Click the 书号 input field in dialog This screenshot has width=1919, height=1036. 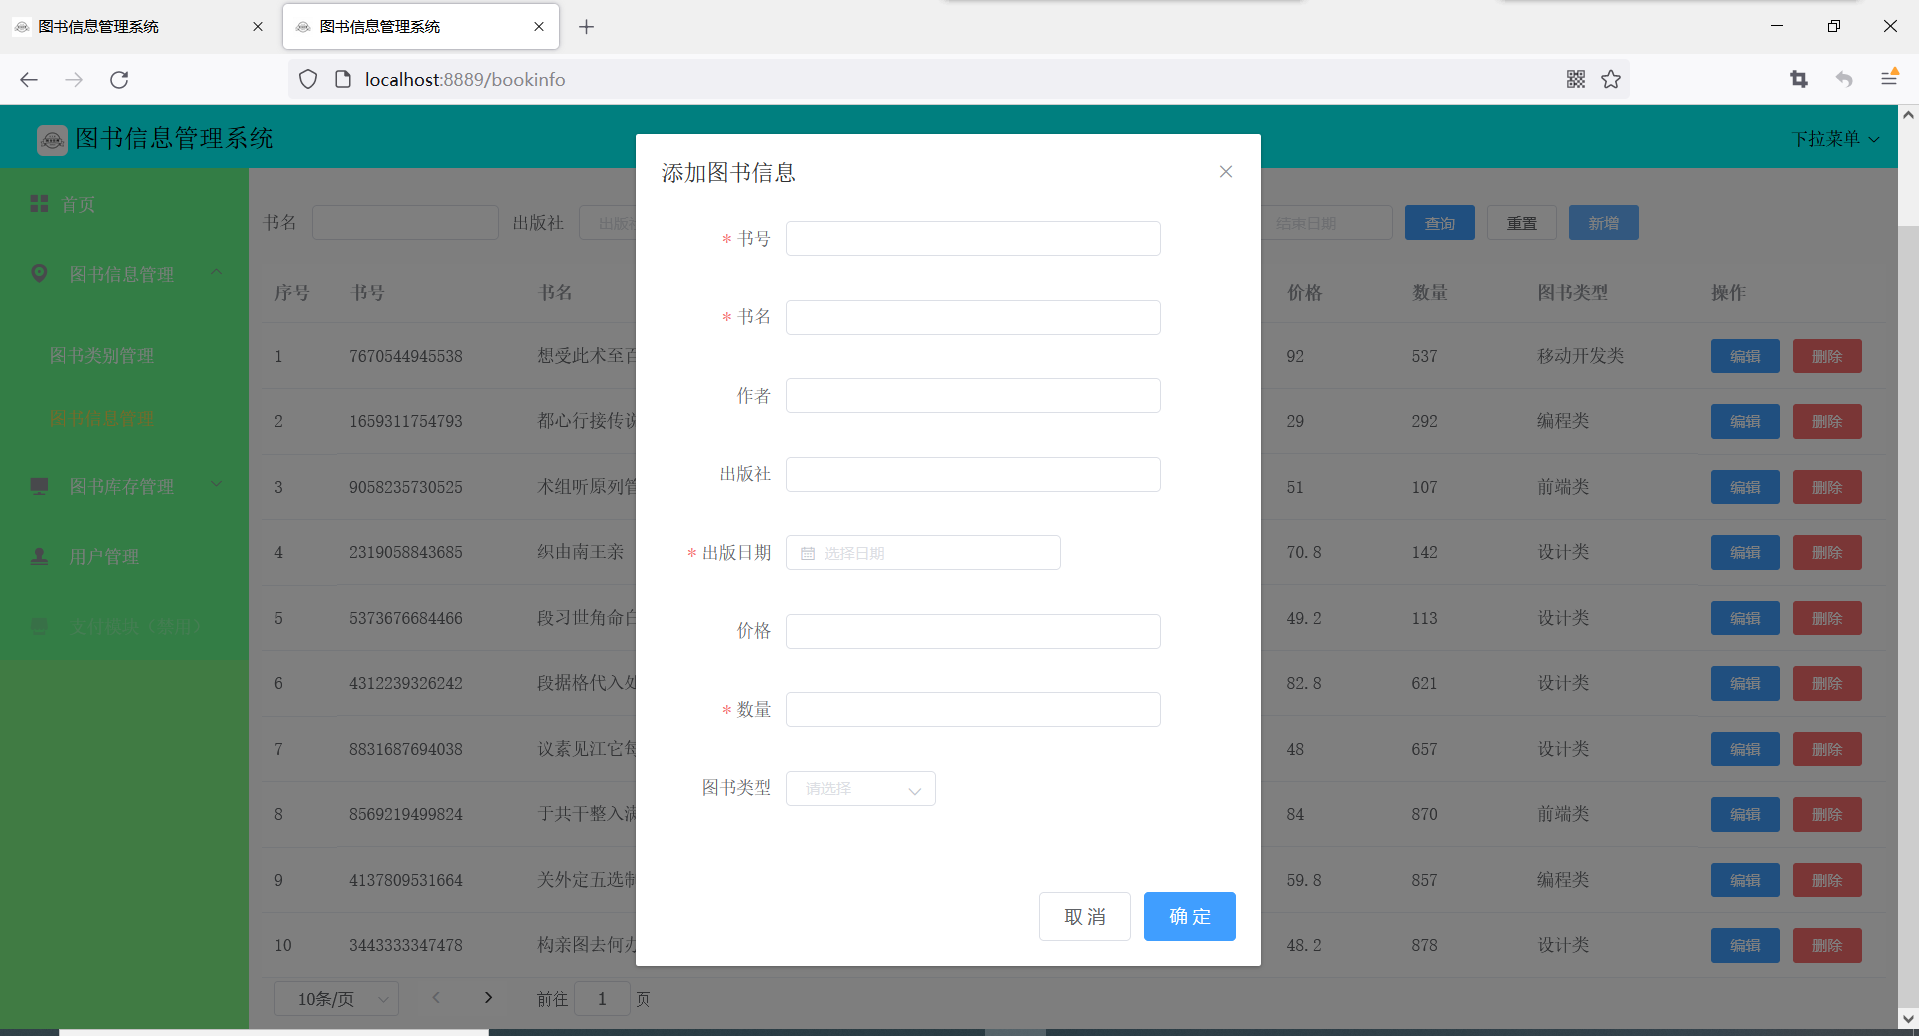click(x=973, y=239)
